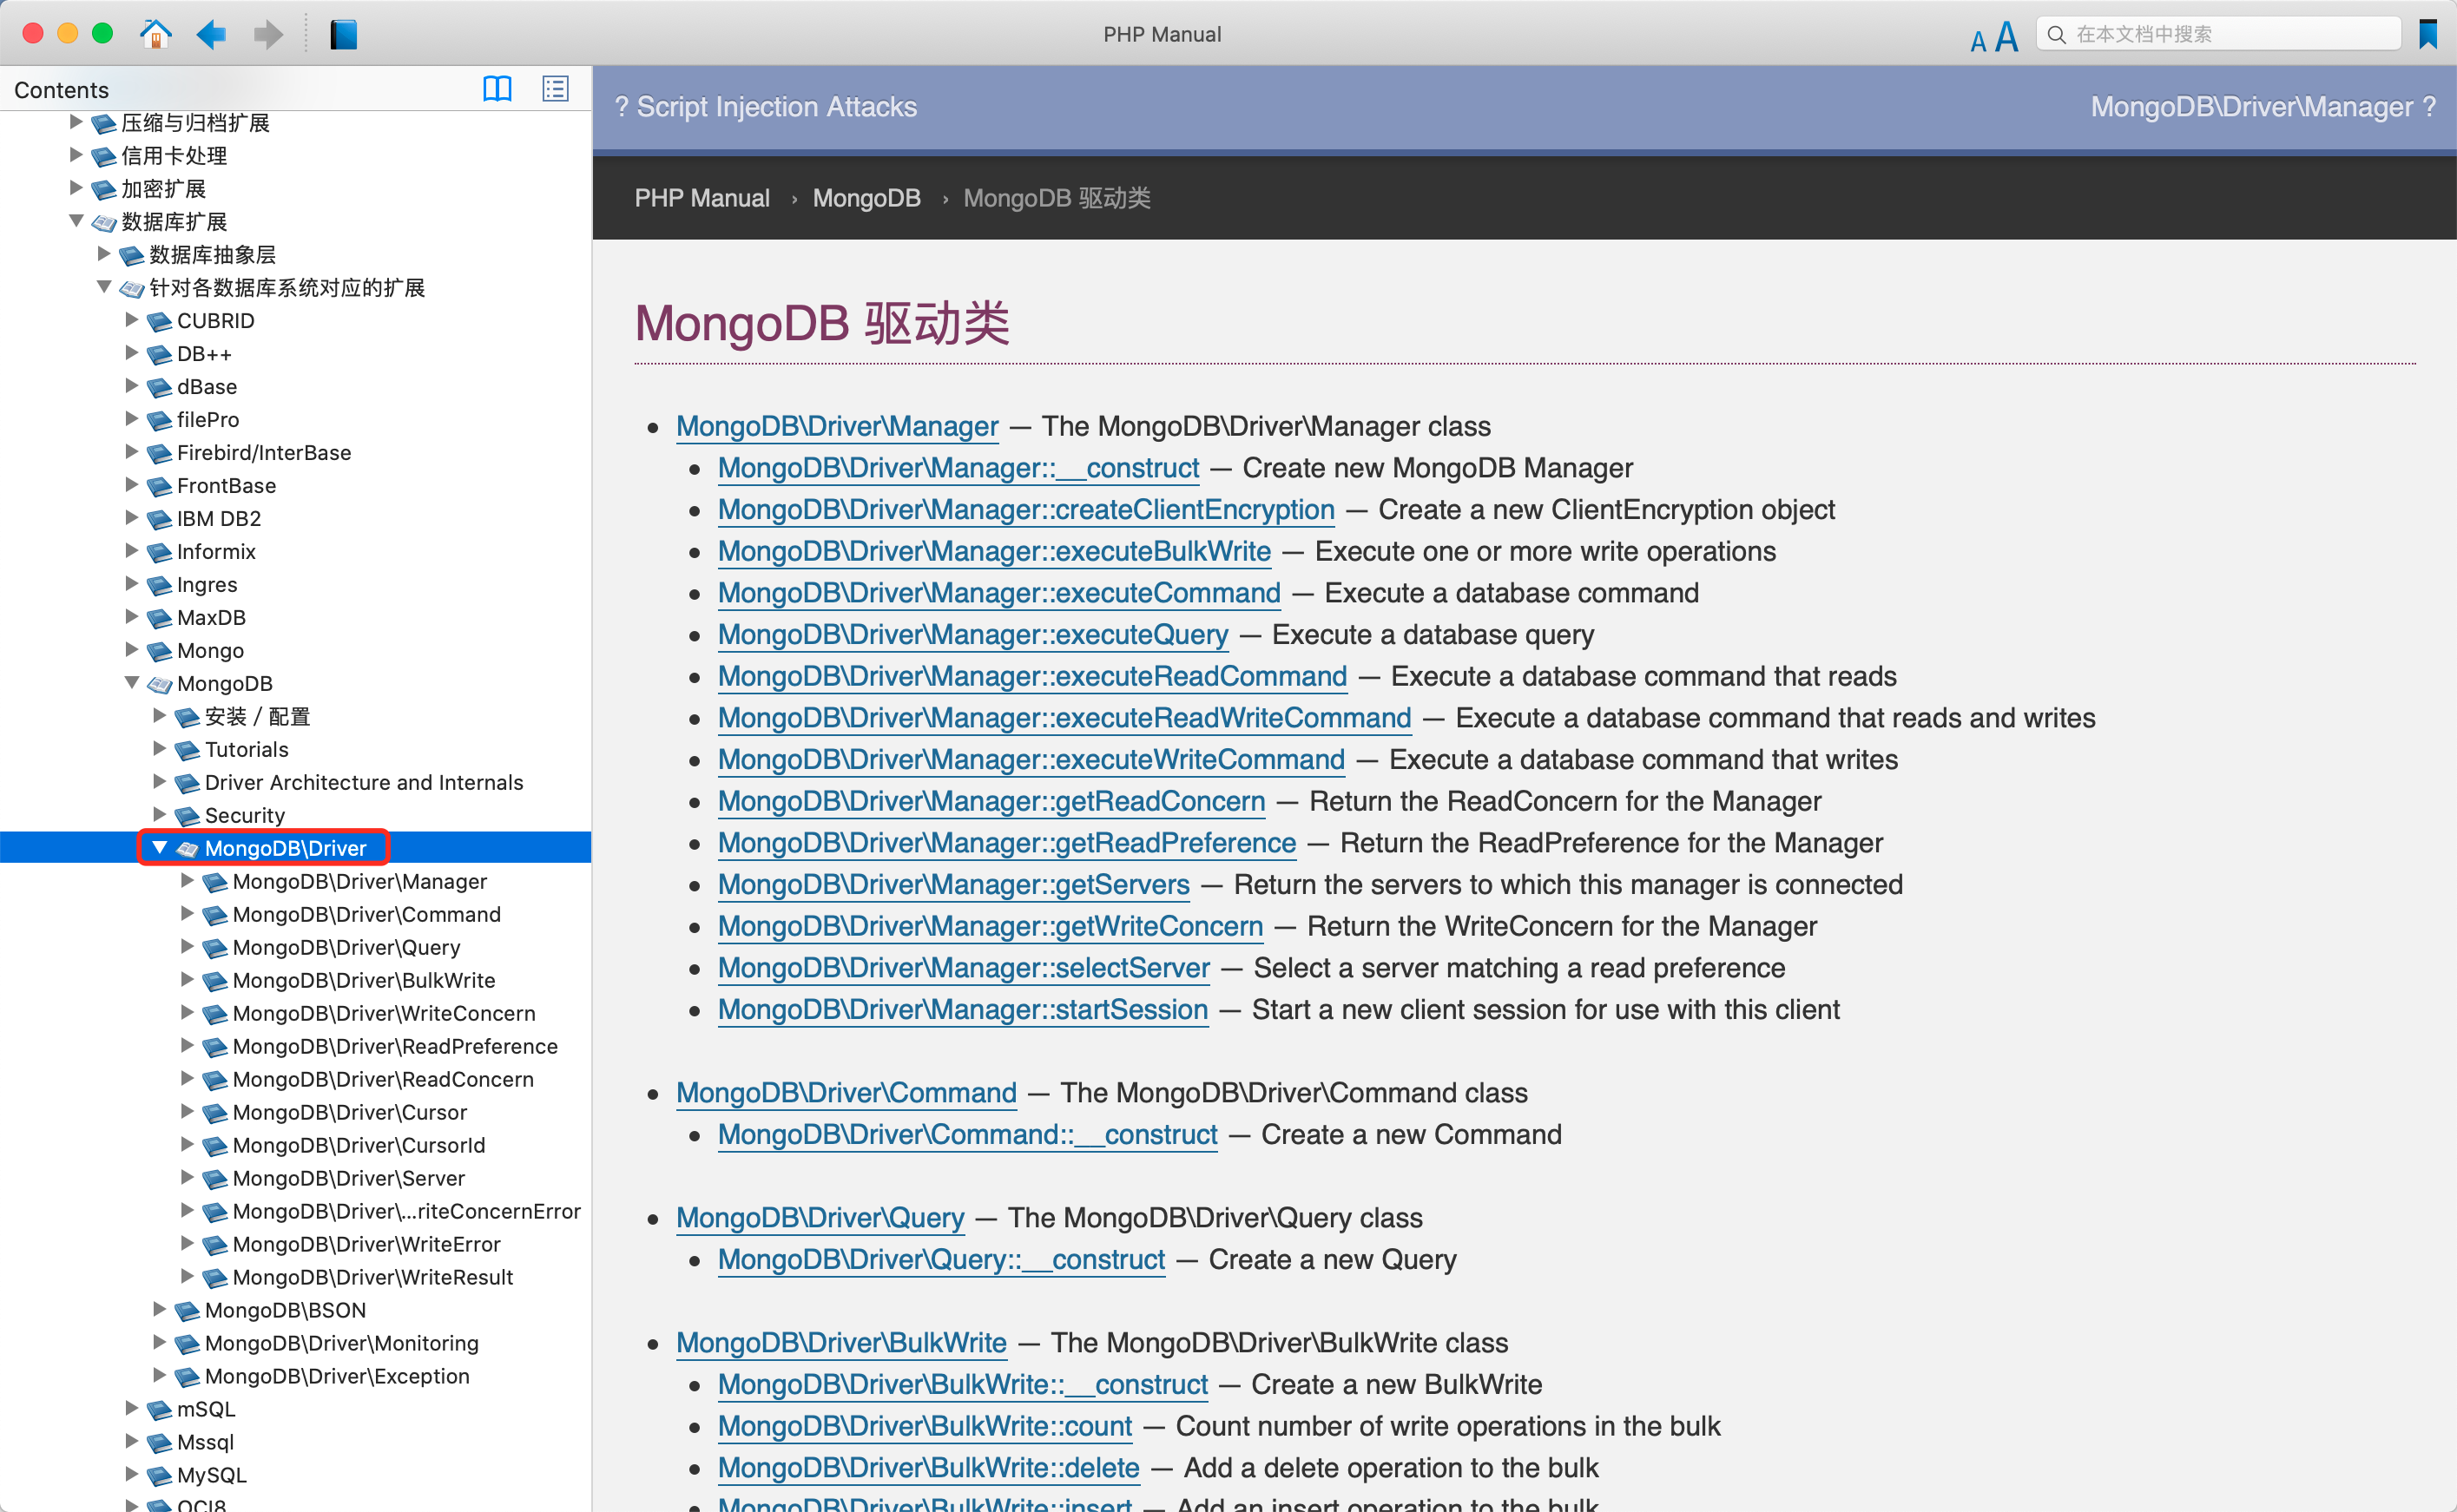Toggle the sidebar book icon in toolbar
The image size is (2457, 1512).
tap(343, 34)
